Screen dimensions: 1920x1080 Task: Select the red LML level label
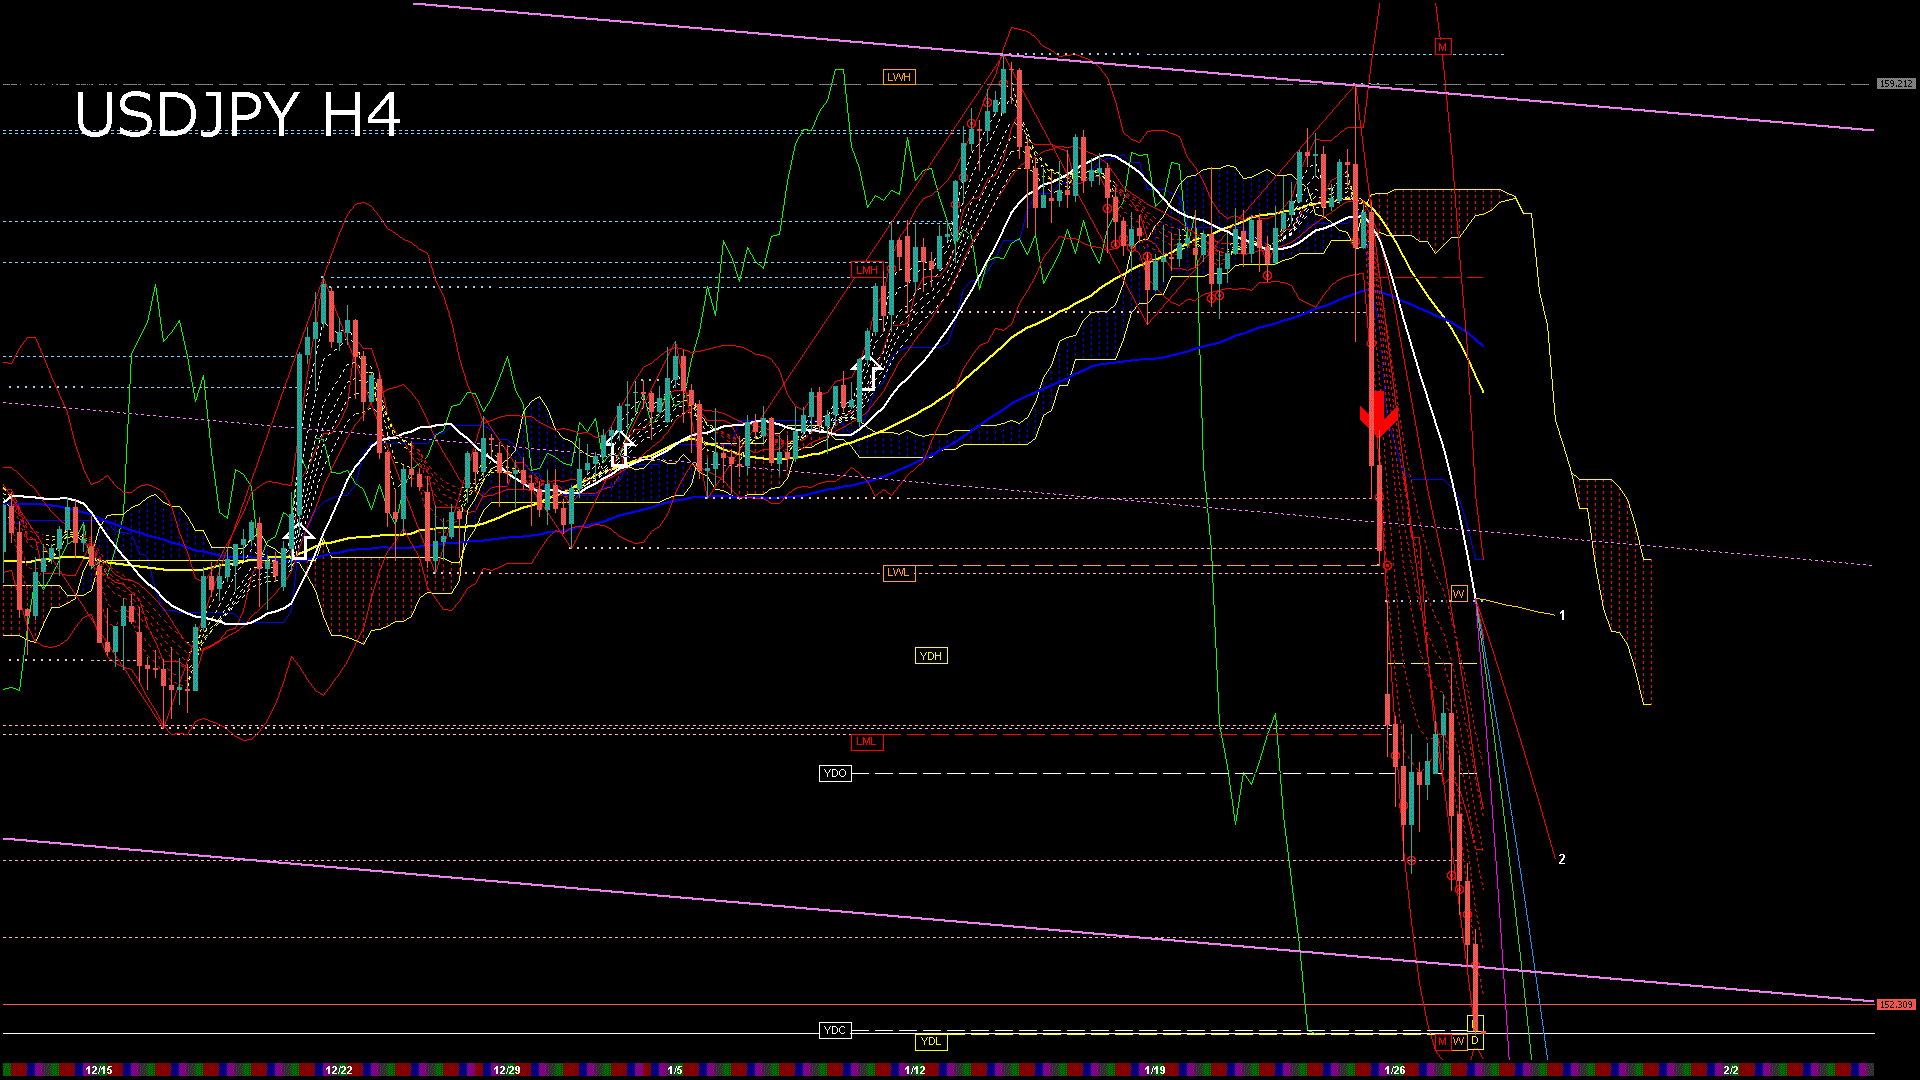(x=866, y=742)
